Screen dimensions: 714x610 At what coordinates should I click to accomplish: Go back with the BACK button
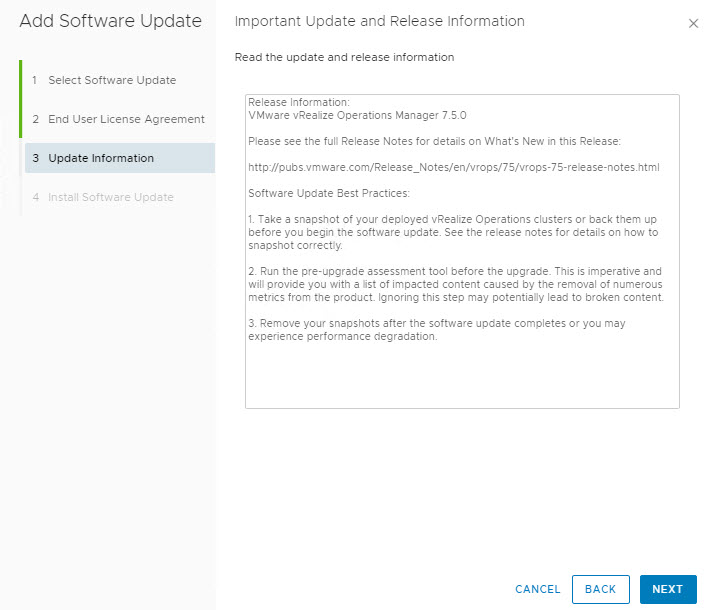600,589
